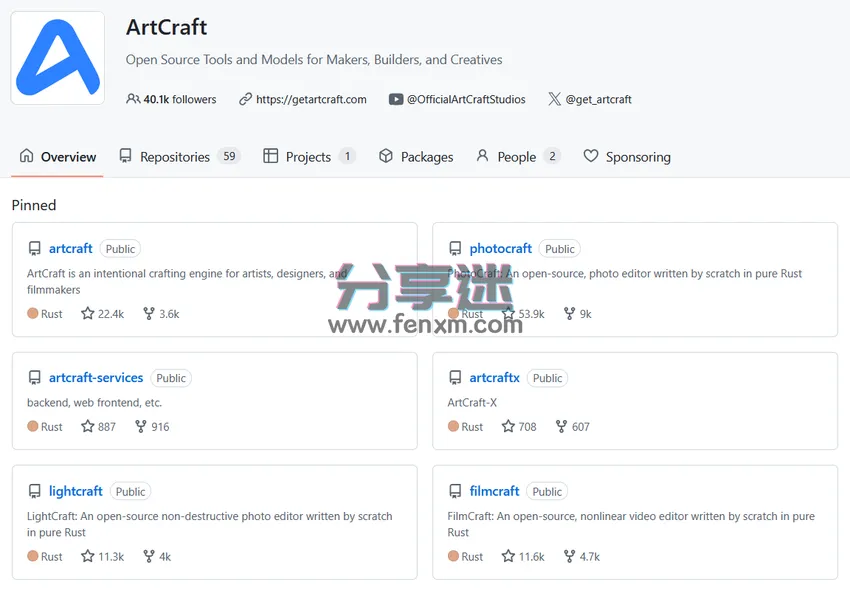Click the Pinned section heading

point(34,205)
